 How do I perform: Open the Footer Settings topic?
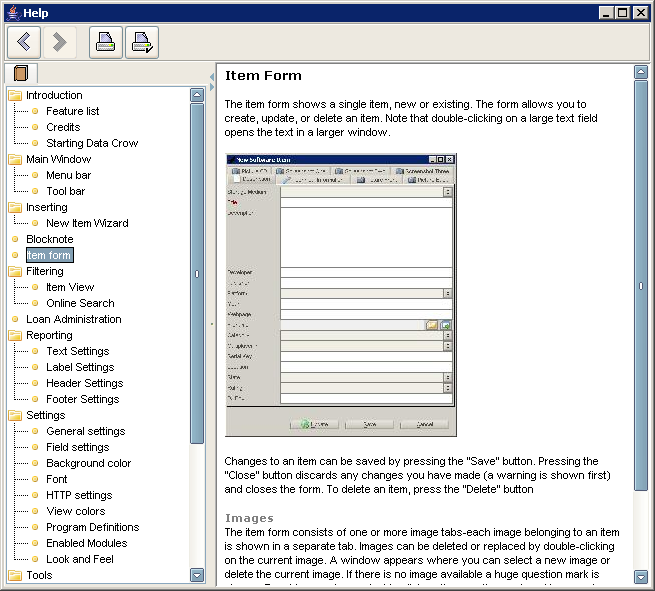83,399
